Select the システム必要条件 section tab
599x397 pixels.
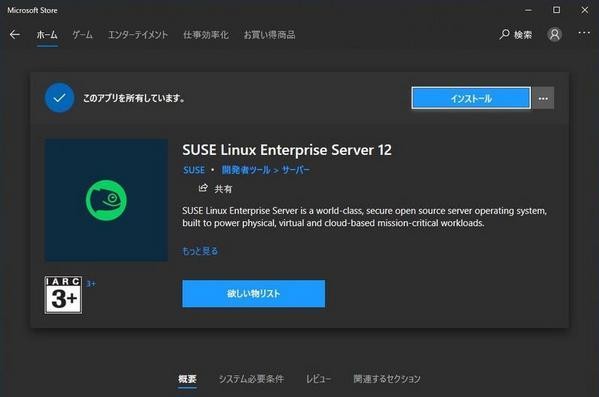tap(251, 379)
